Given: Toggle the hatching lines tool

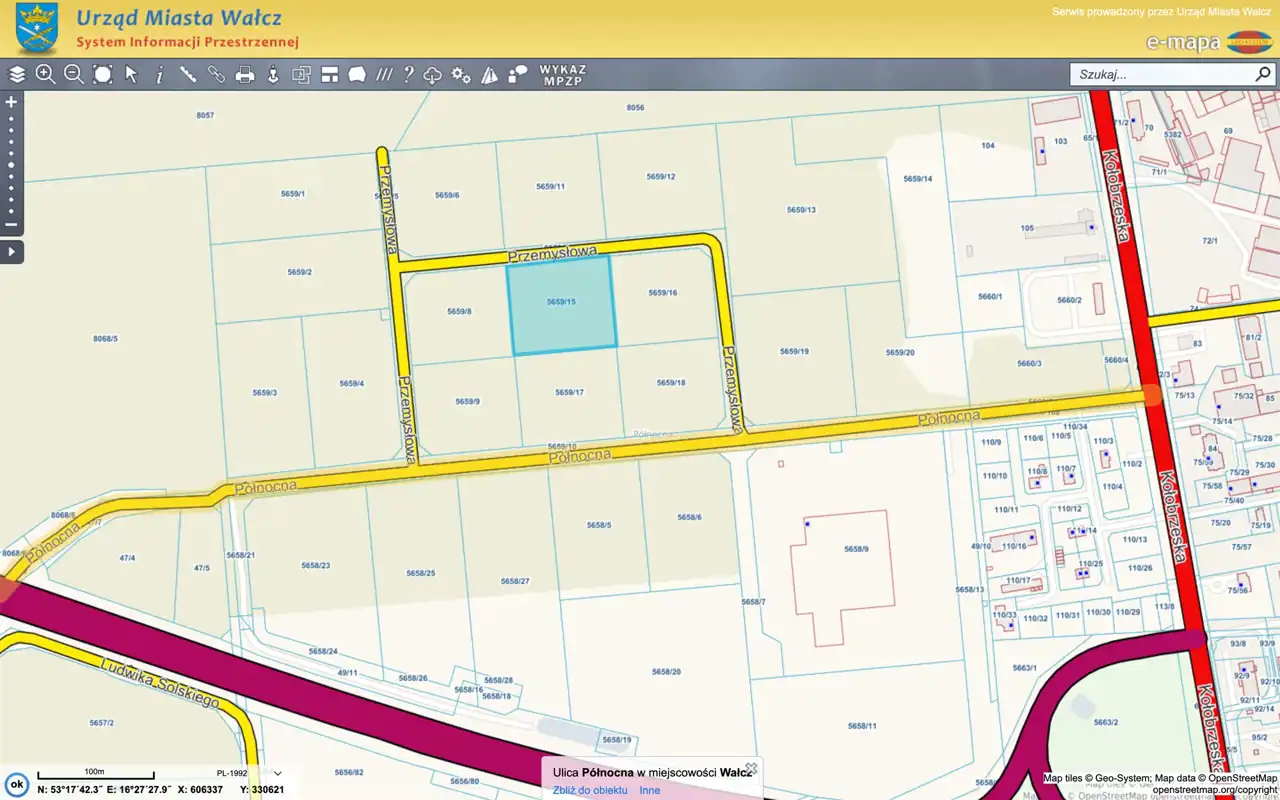Looking at the screenshot, I should click(384, 74).
